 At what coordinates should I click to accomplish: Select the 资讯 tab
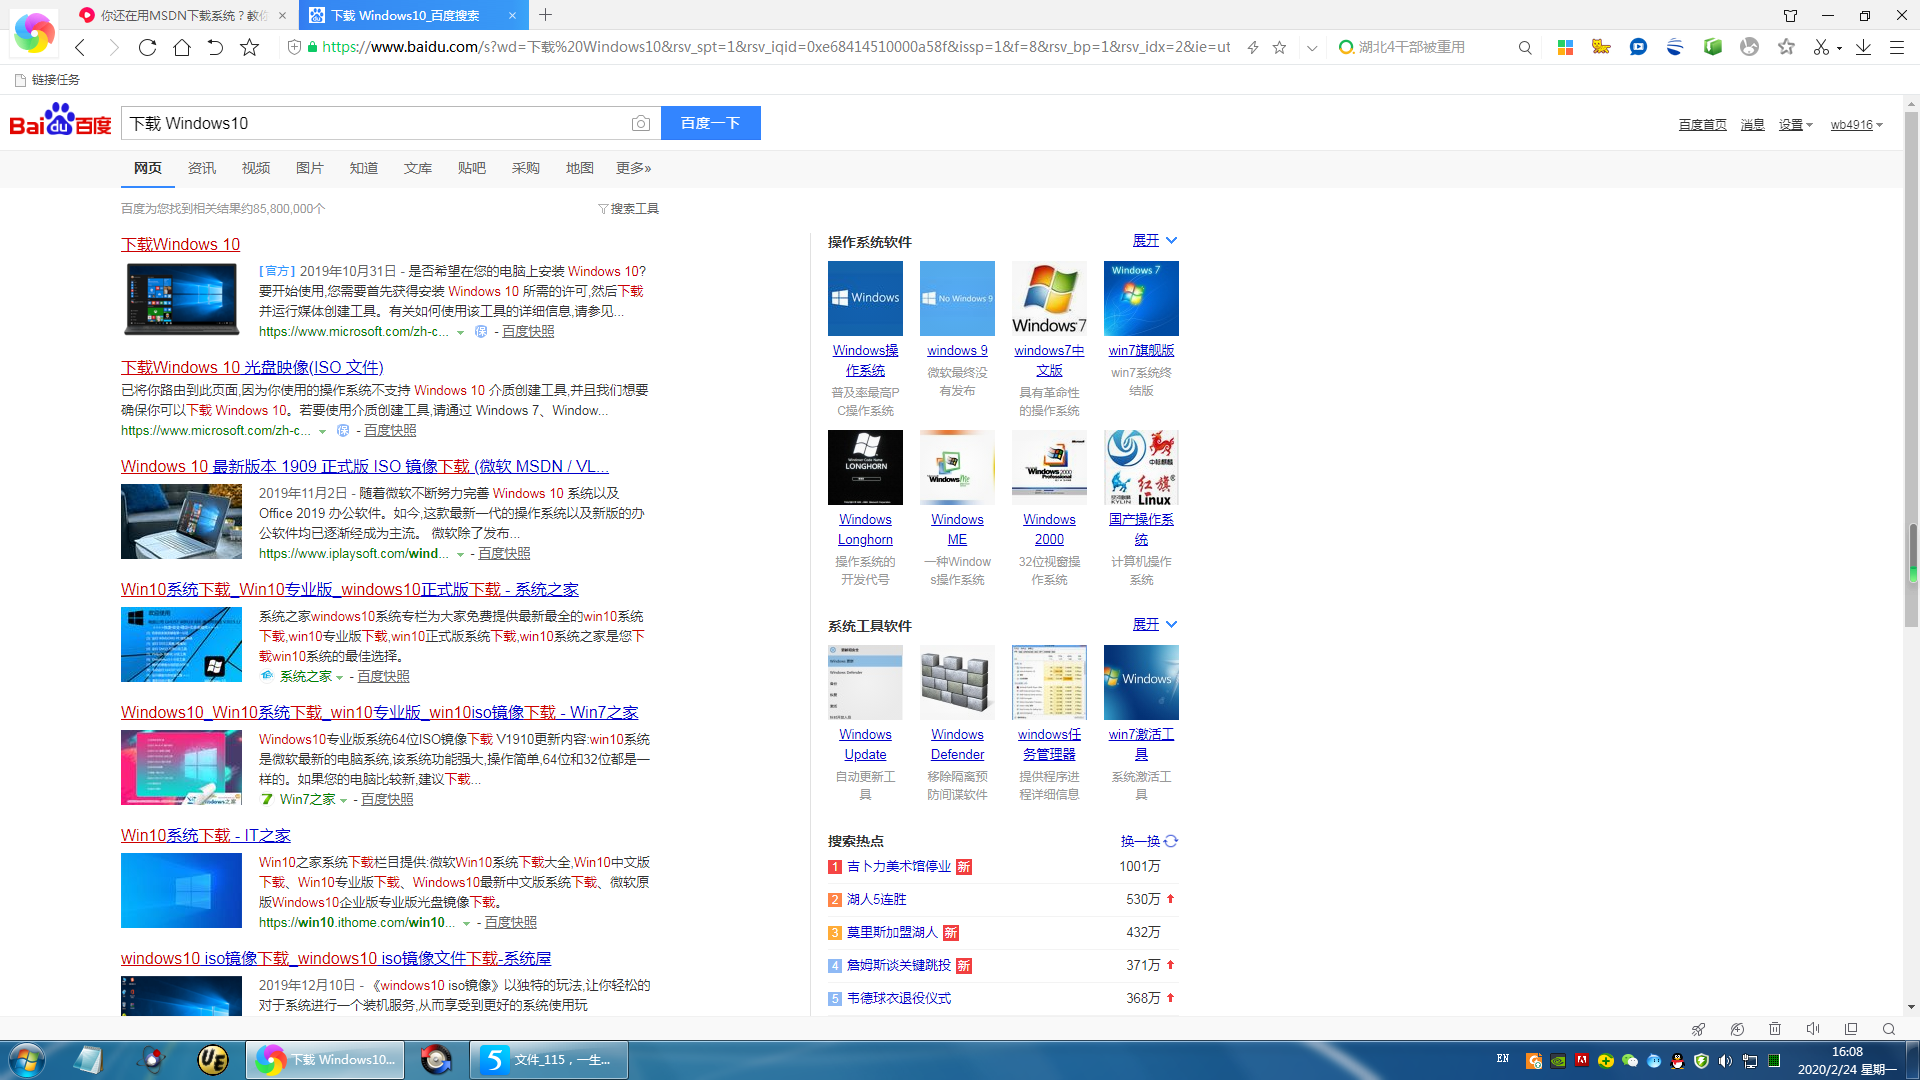point(202,168)
